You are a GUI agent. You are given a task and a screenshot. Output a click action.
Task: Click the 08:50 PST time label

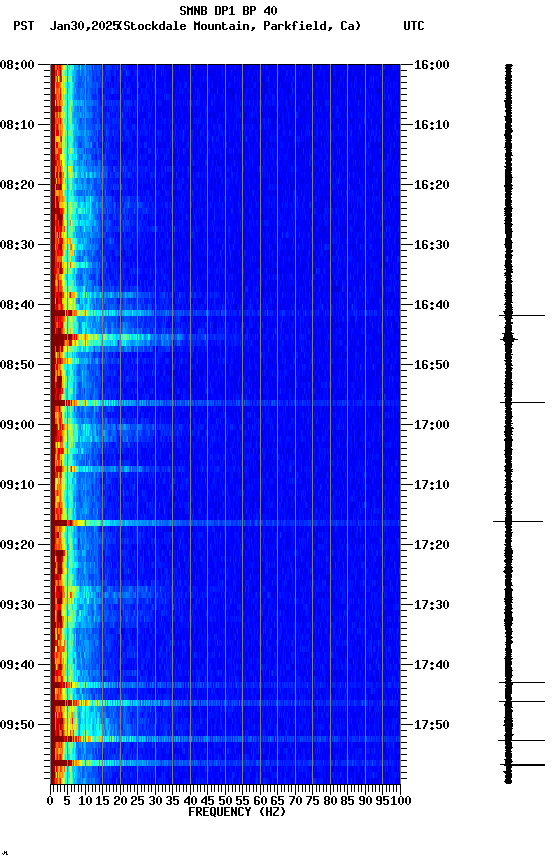(x=17, y=365)
